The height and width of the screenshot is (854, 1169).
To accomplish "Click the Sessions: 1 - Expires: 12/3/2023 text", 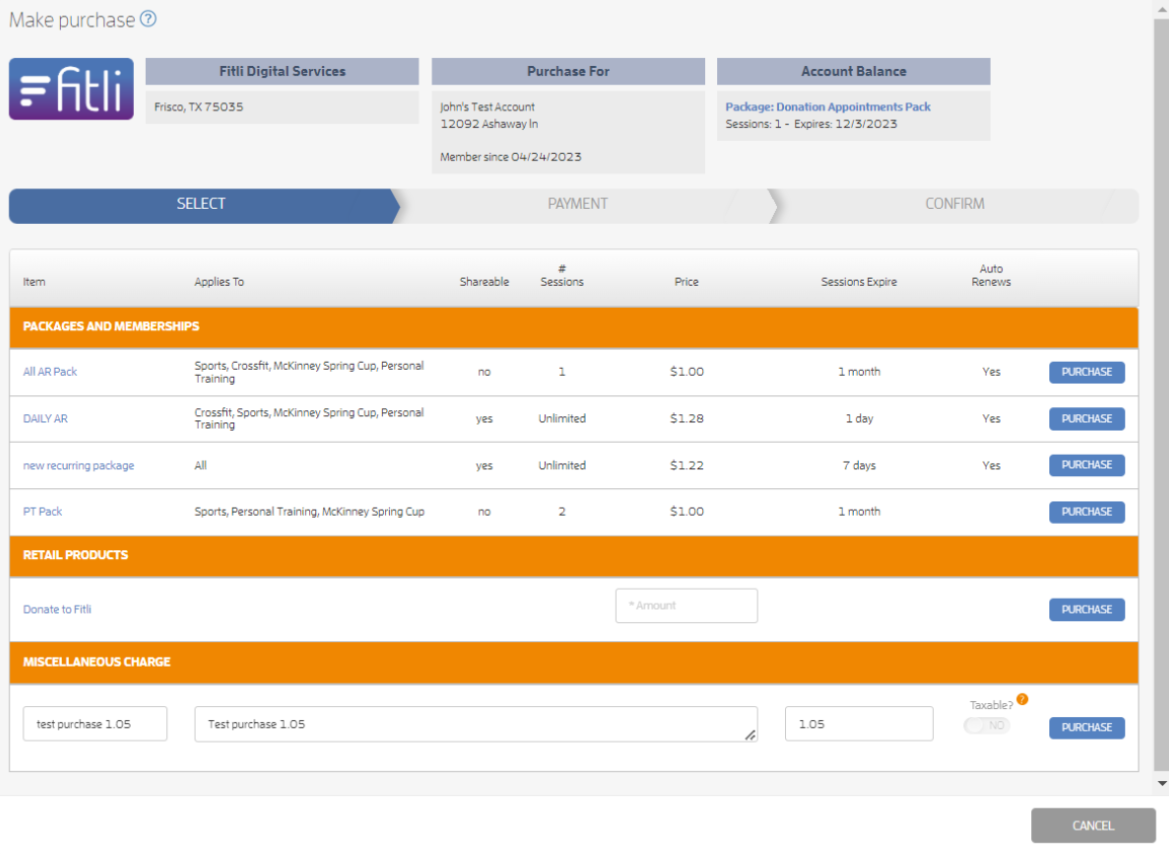I will coord(811,124).
